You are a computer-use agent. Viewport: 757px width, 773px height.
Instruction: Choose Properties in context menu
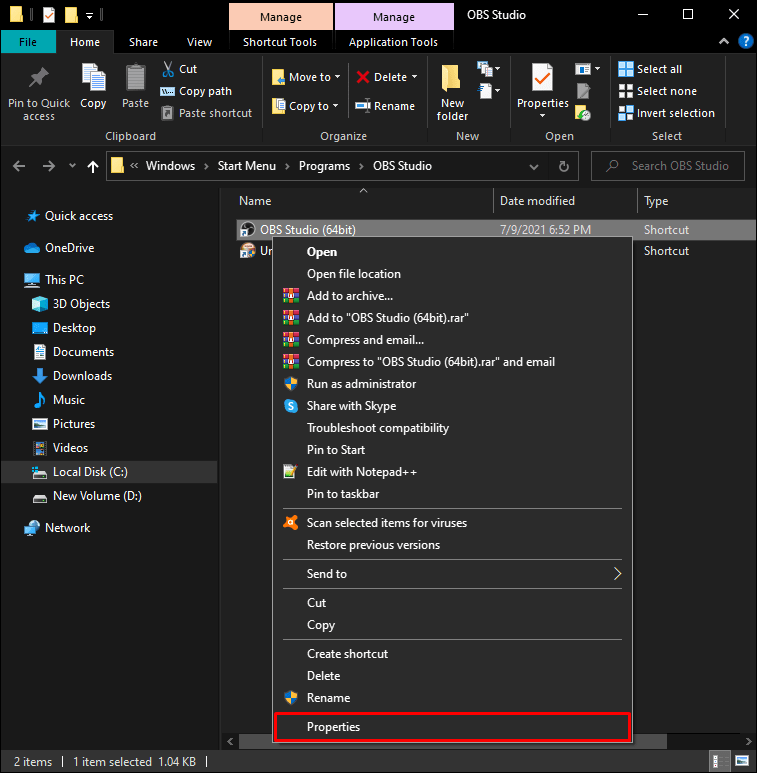click(452, 727)
